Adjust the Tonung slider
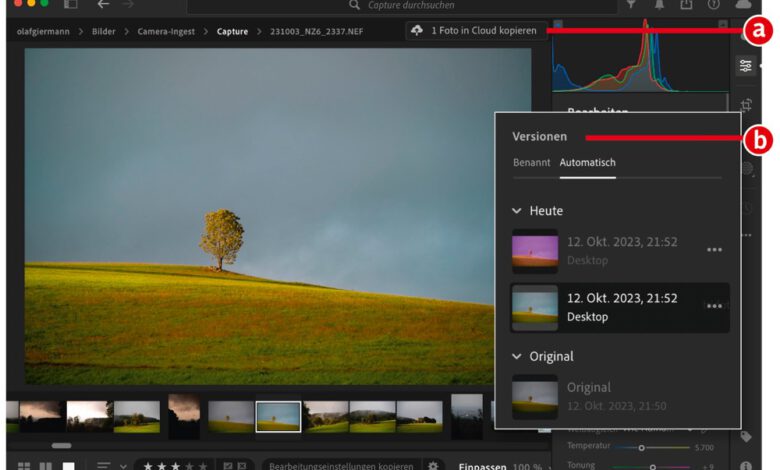Image resolution: width=780 pixels, height=470 pixels. point(652,467)
